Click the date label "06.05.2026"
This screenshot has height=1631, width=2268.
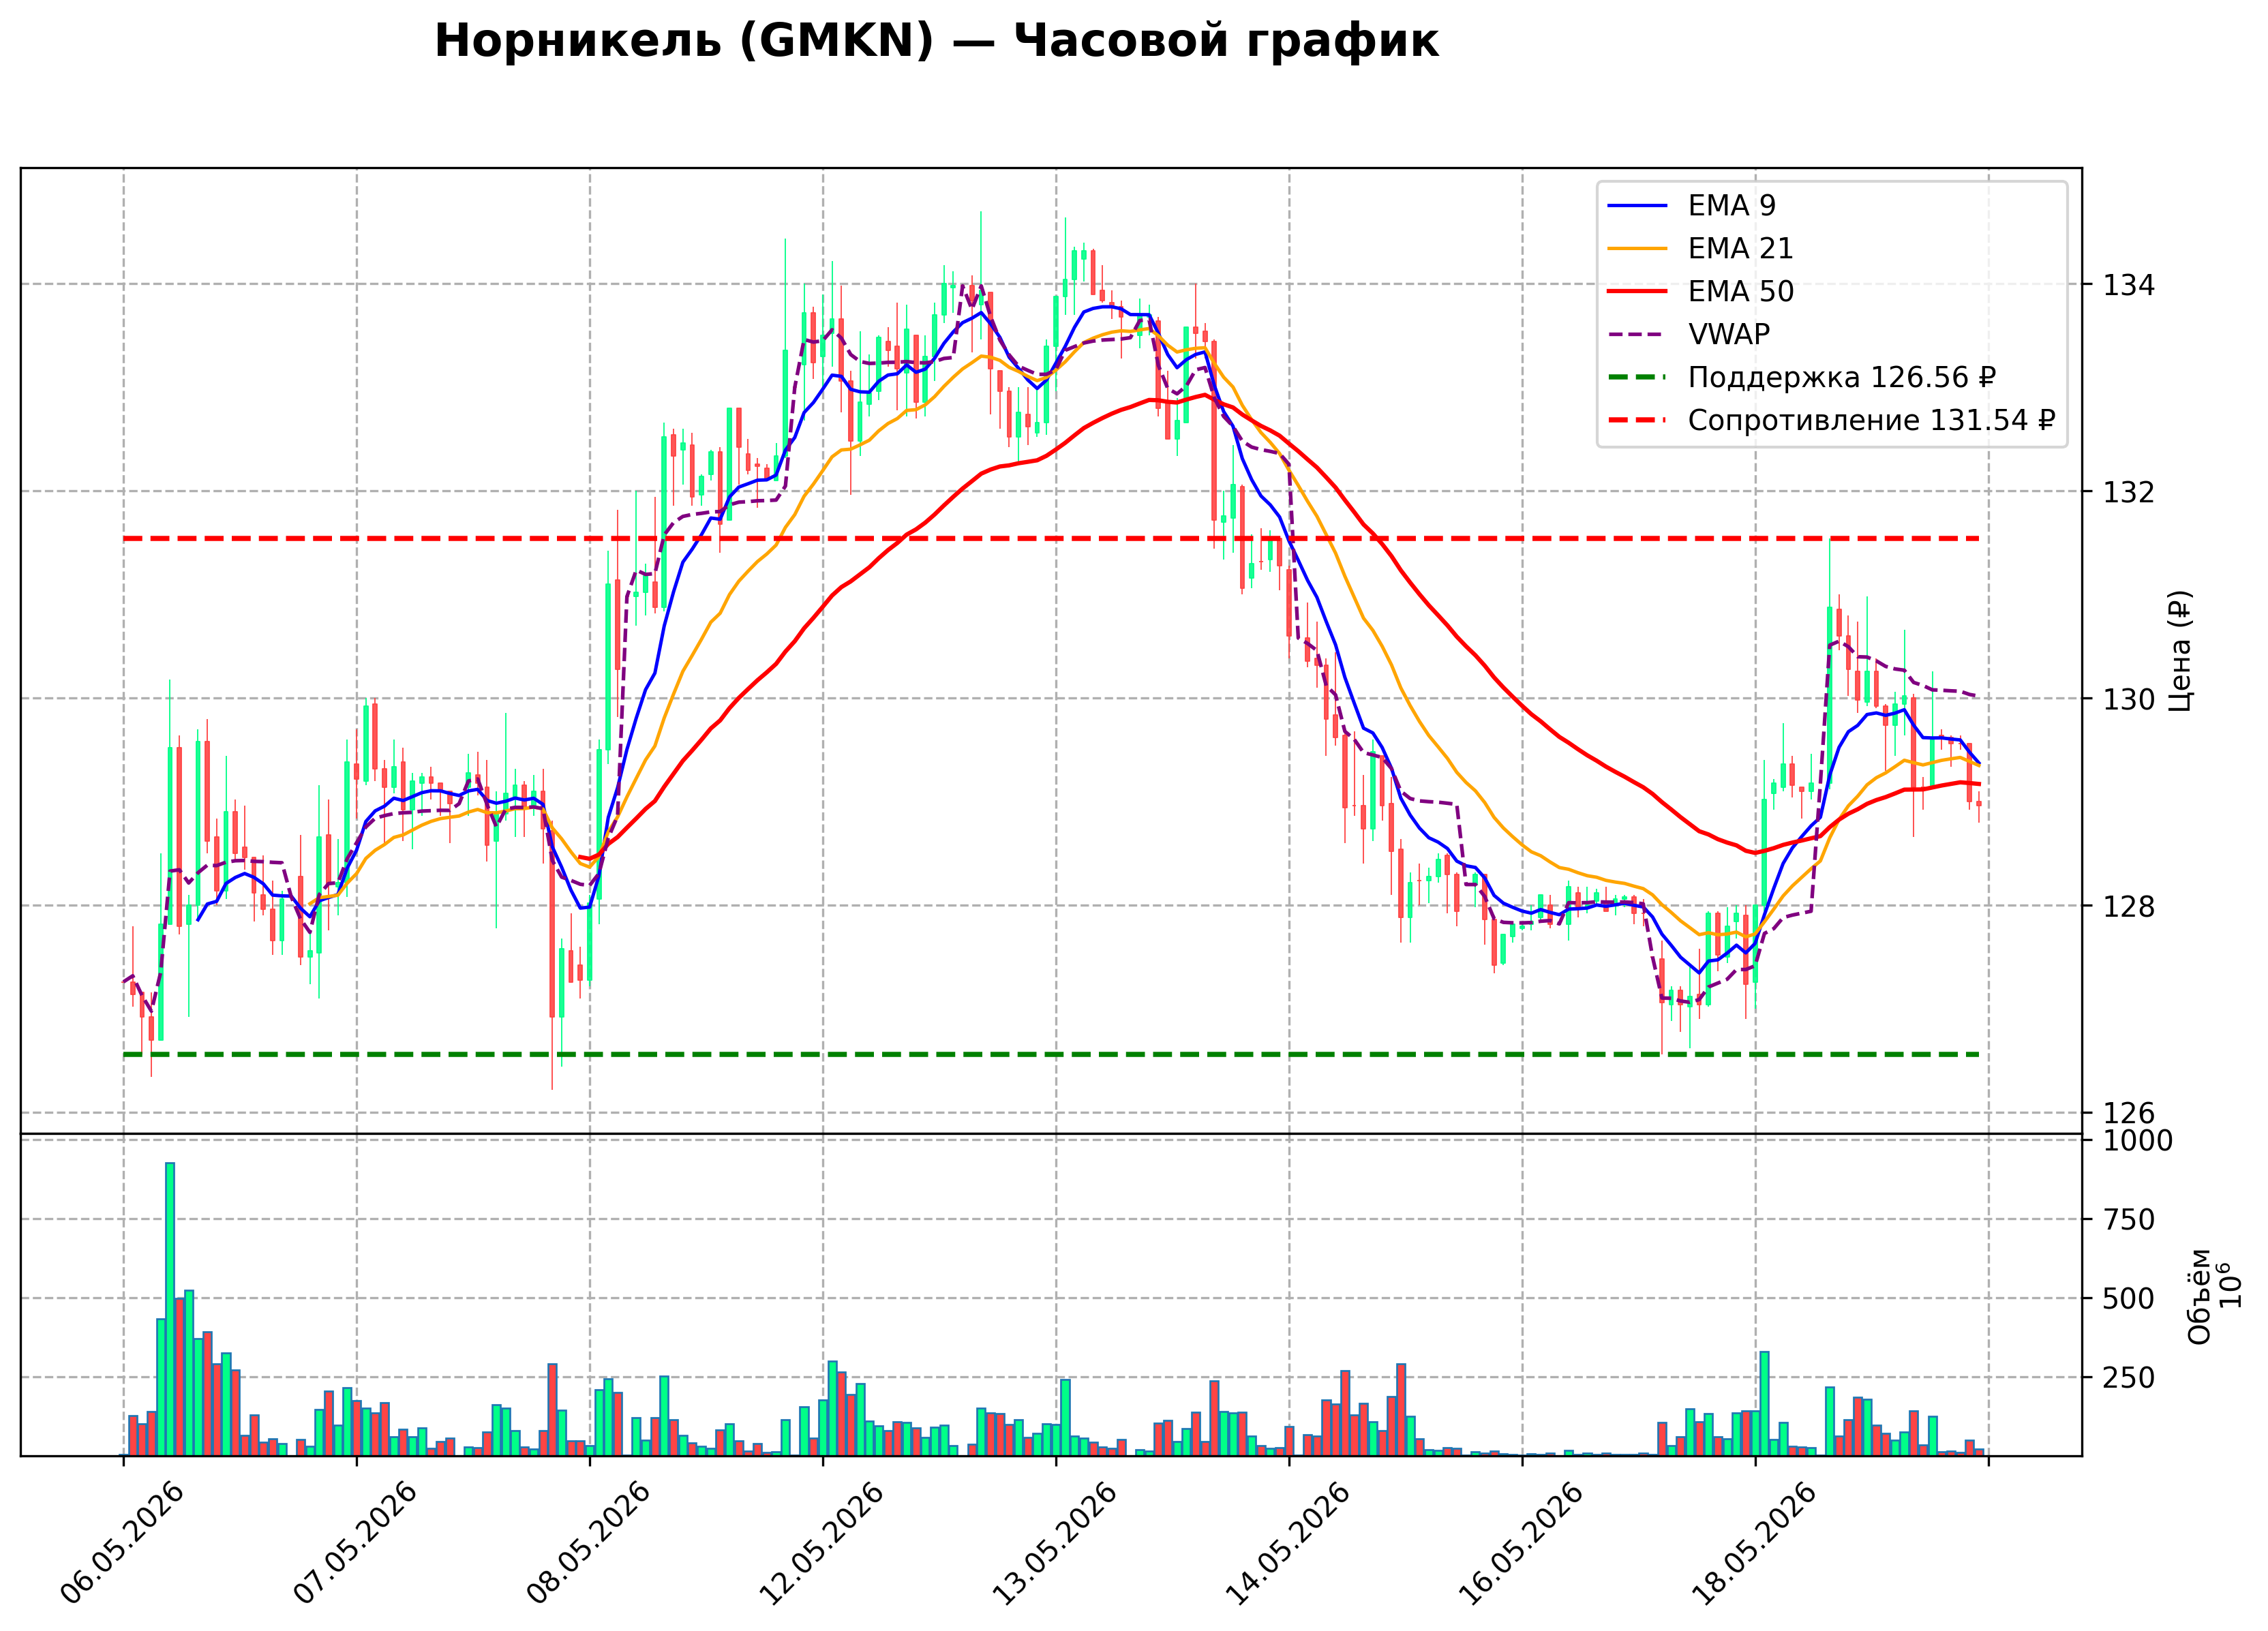(x=122, y=1543)
